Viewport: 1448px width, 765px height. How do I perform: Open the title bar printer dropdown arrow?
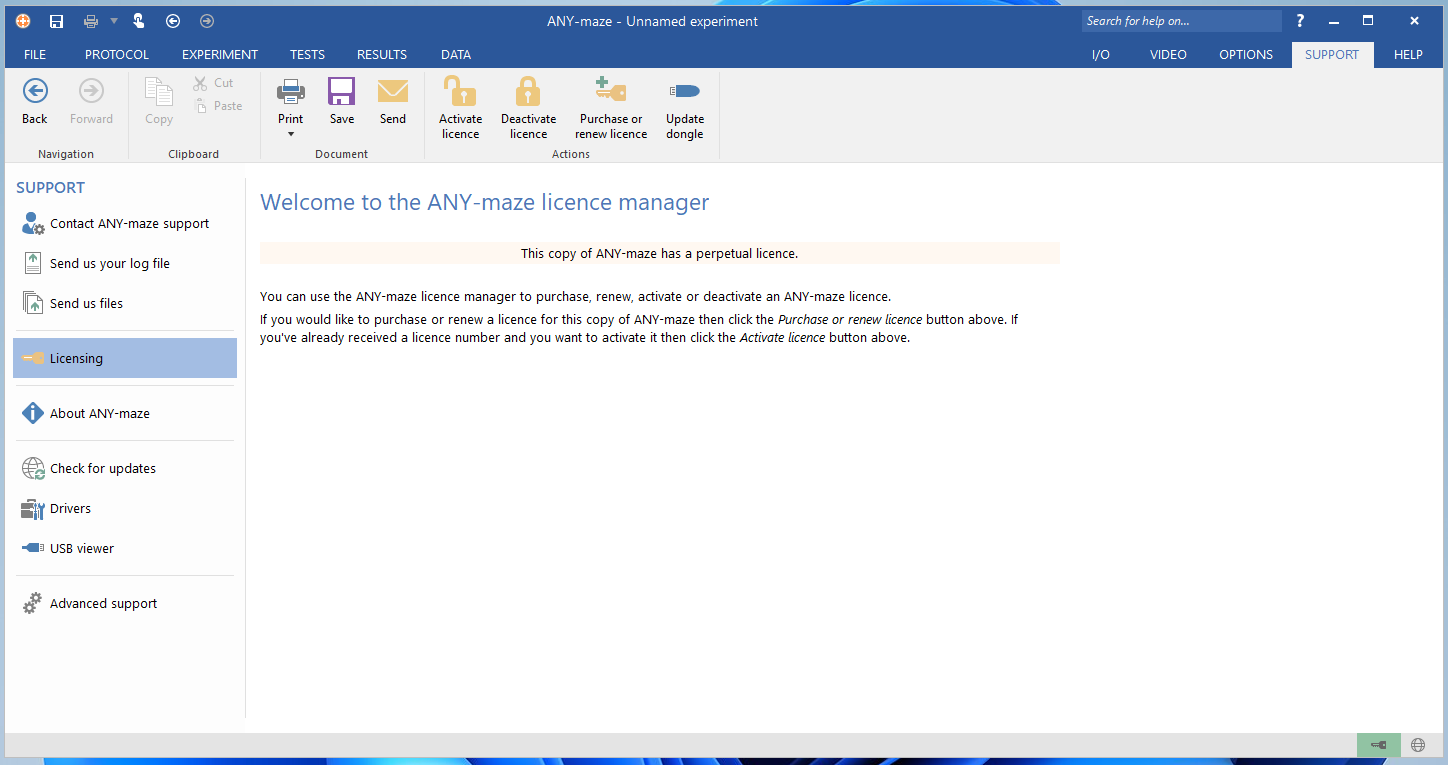tap(114, 21)
